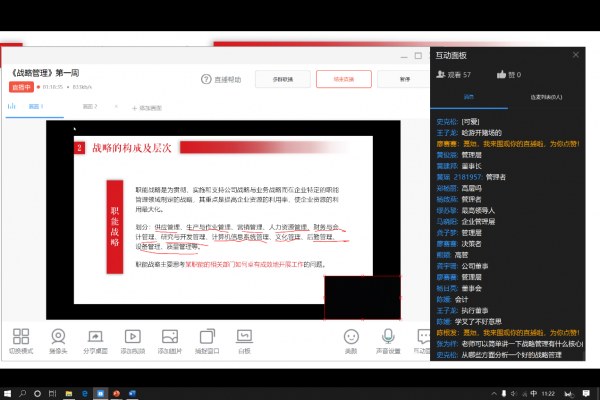Image resolution: width=600 pixels, height=400 pixels.
Task: Click the Windows Start button on taskbar
Action: 9,392
